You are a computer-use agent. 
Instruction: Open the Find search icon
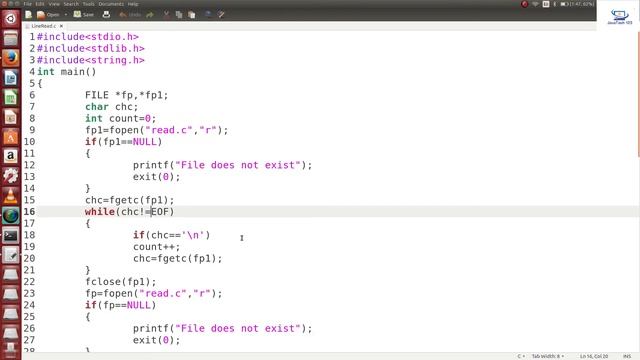click(208, 15)
